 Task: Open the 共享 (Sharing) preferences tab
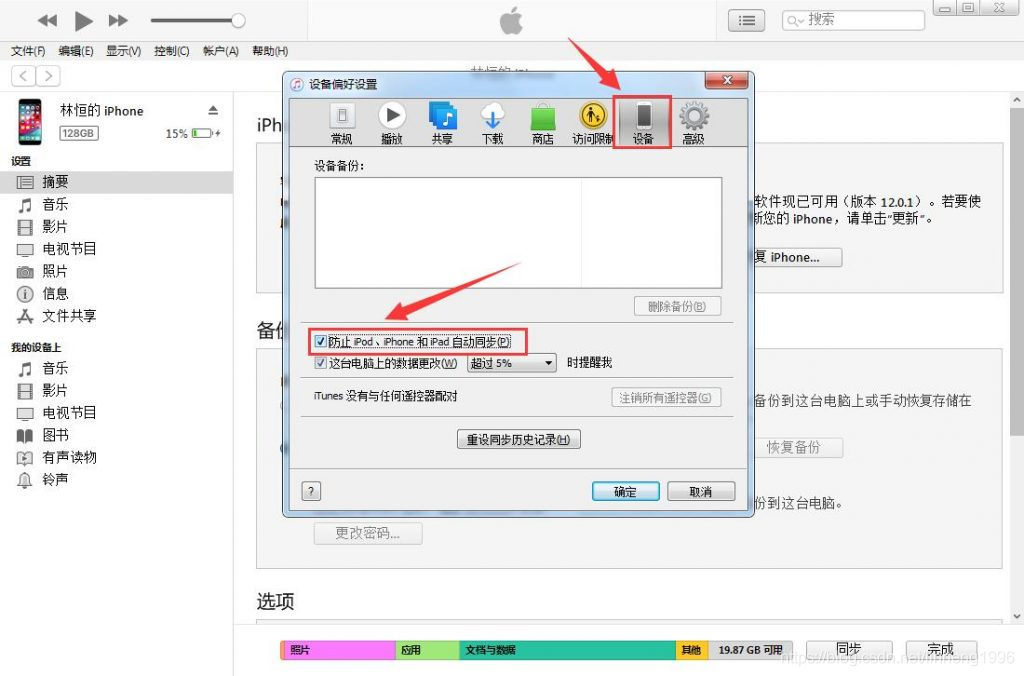[x=442, y=123]
